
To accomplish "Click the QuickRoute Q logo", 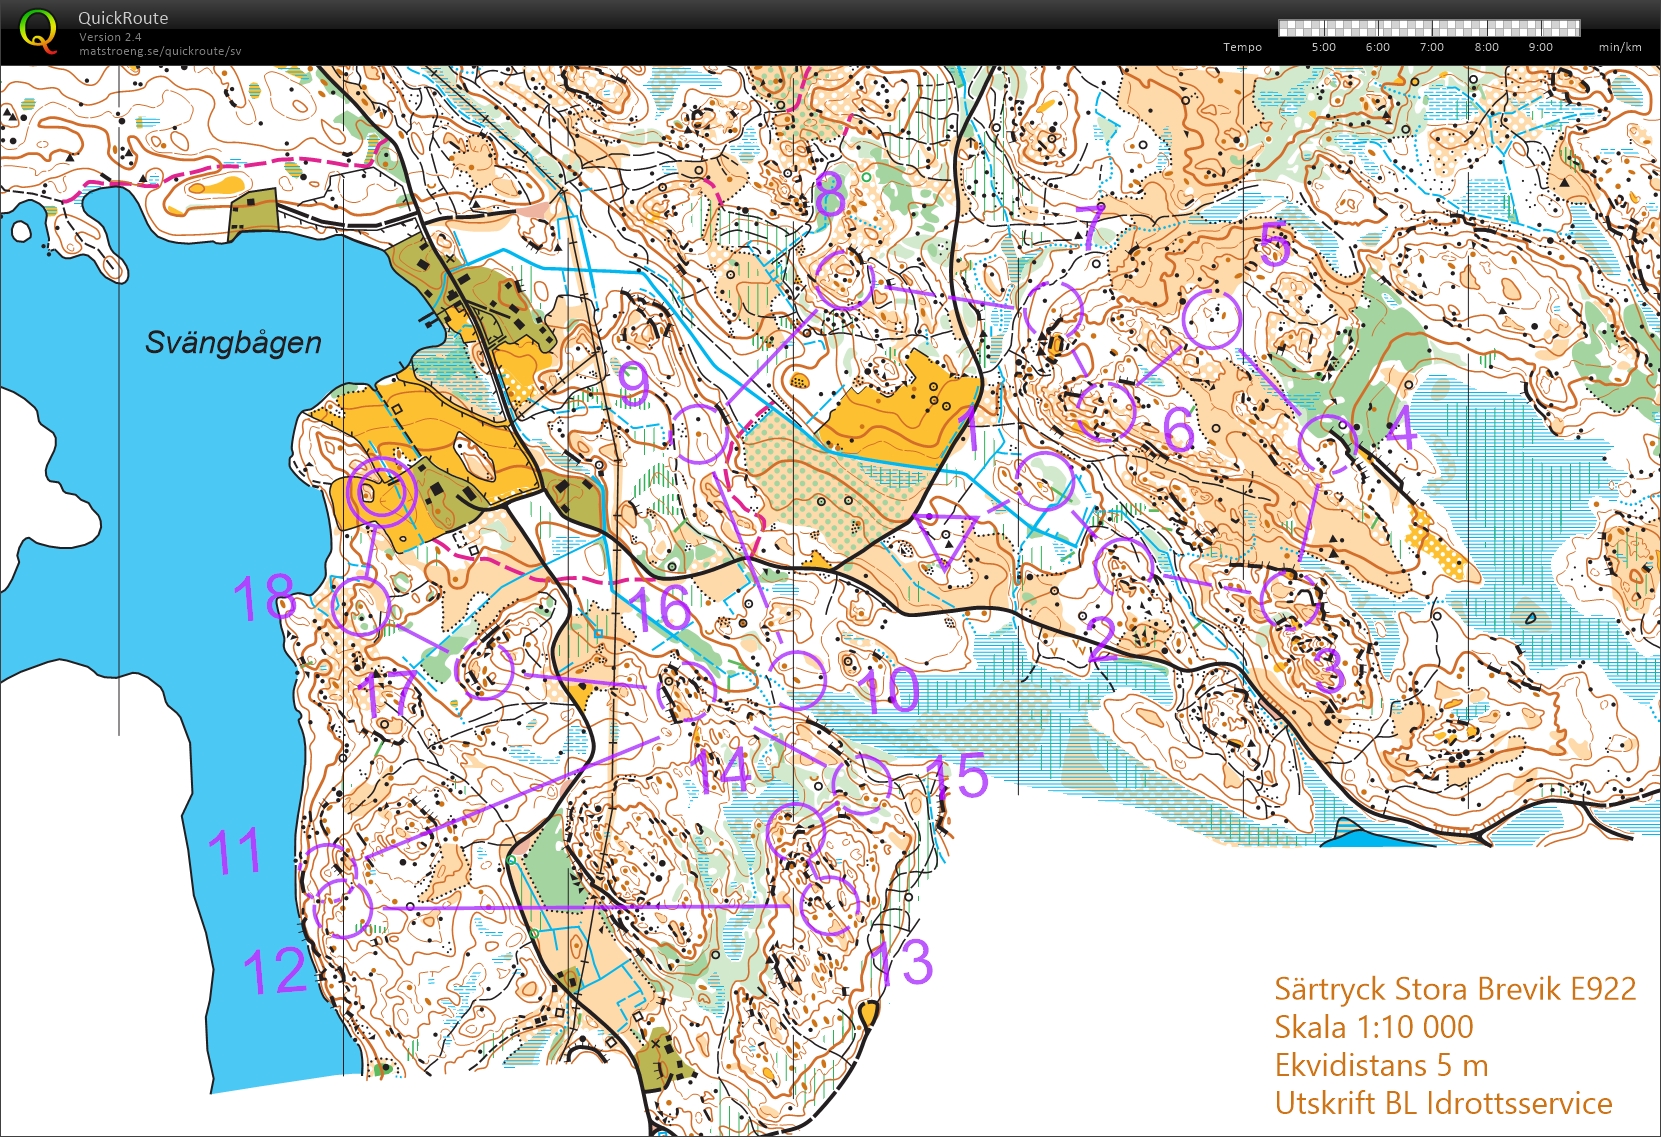I will 39,30.
